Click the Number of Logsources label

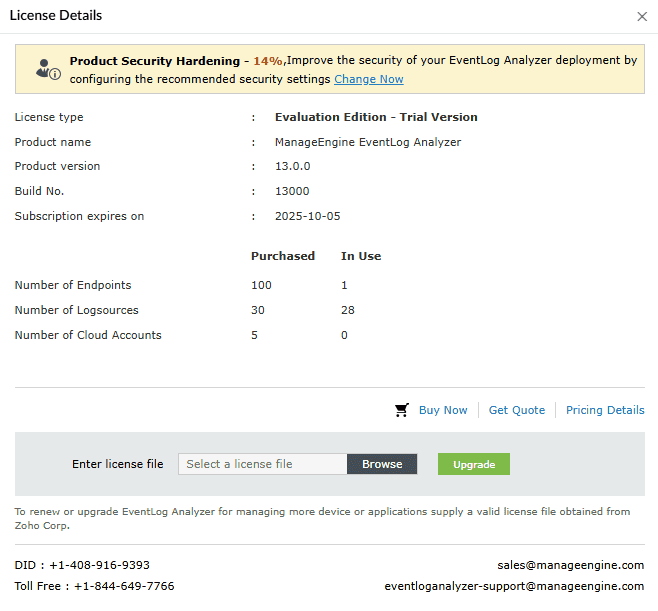click(76, 310)
